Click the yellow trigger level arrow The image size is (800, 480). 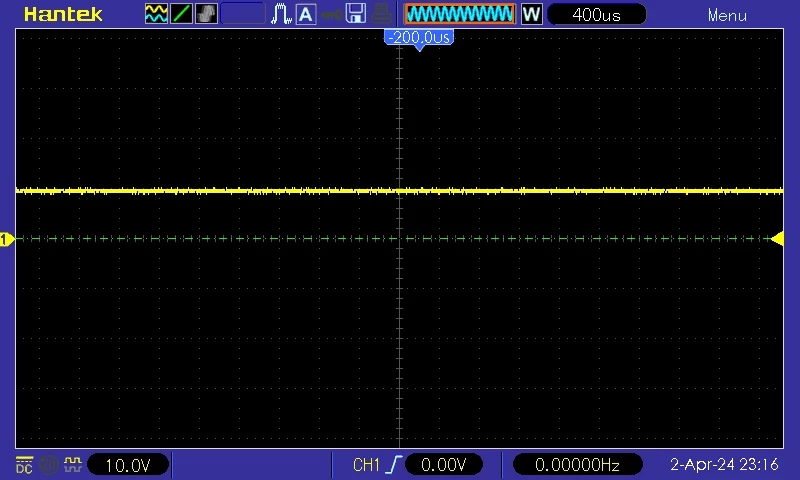click(x=777, y=238)
